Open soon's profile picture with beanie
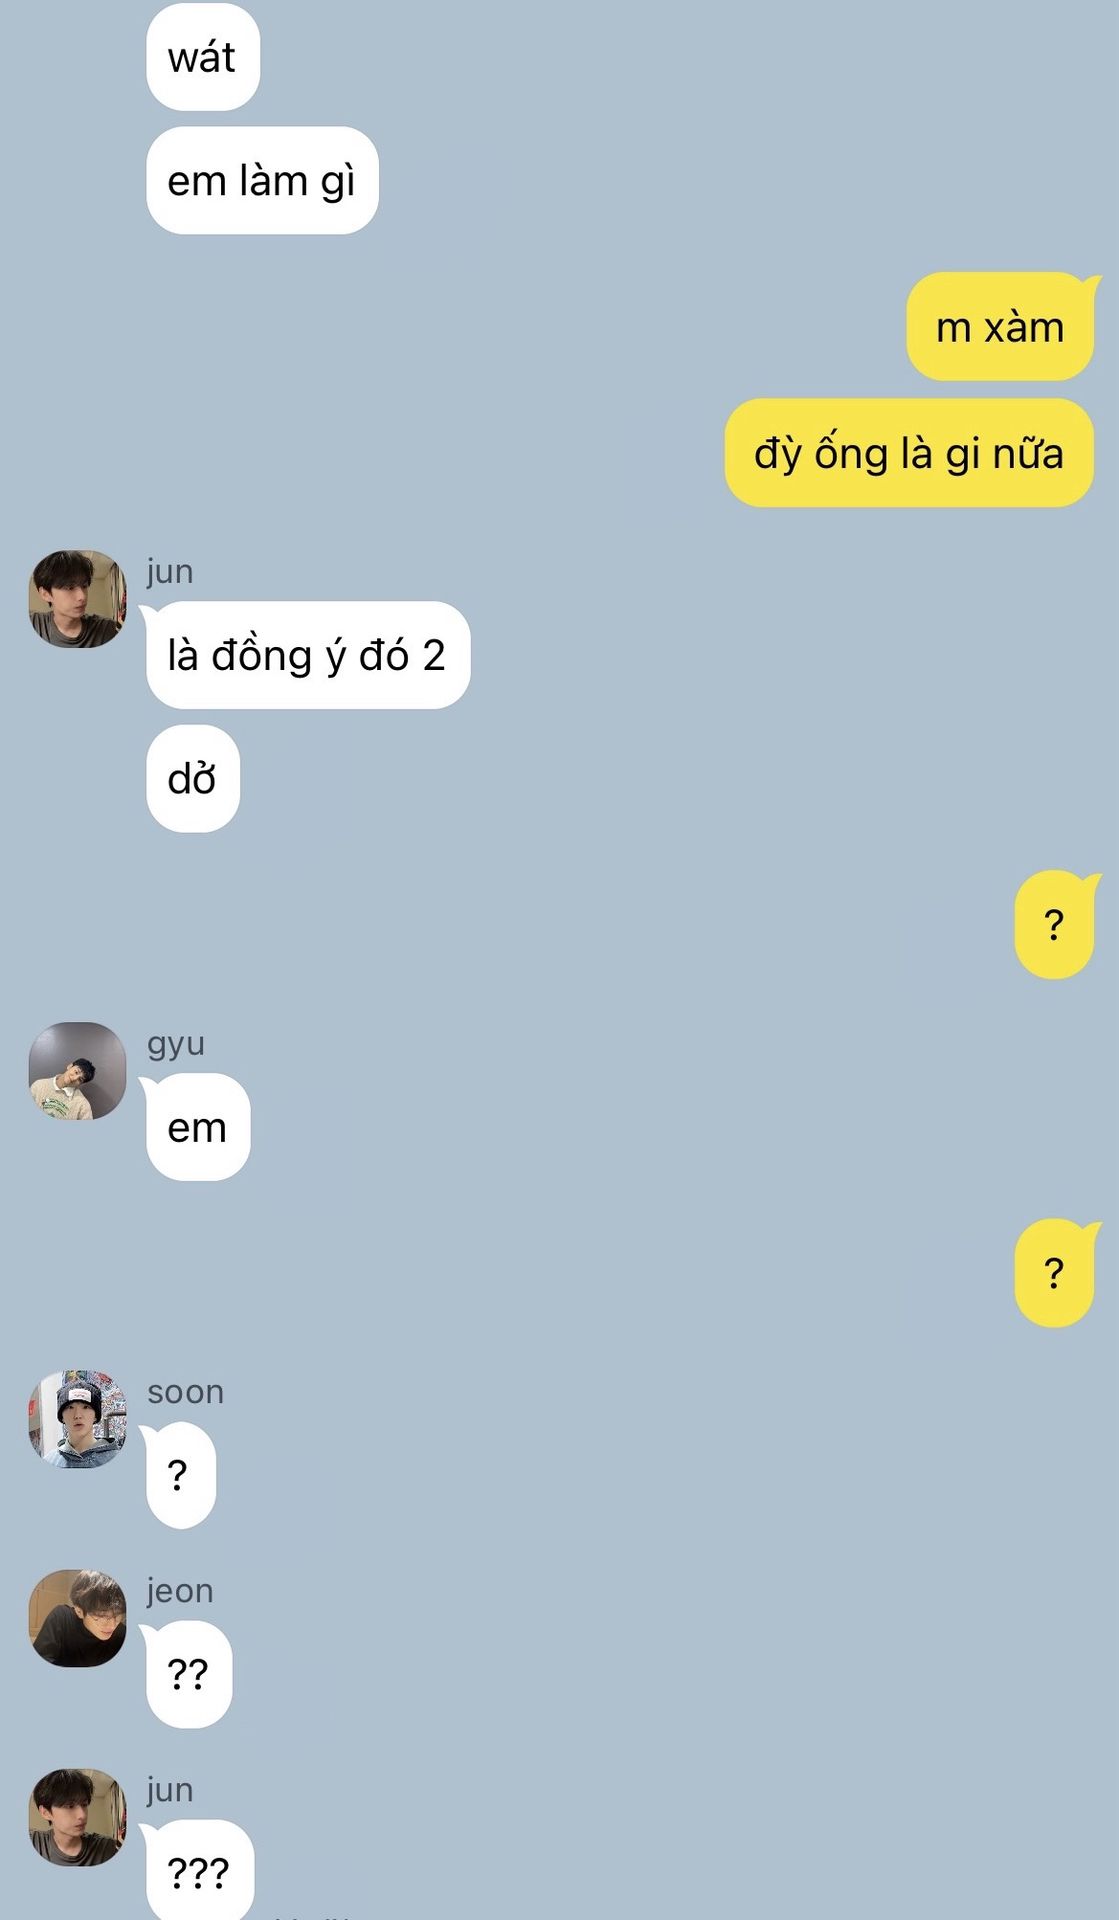Image resolution: width=1119 pixels, height=1920 pixels. point(78,1419)
